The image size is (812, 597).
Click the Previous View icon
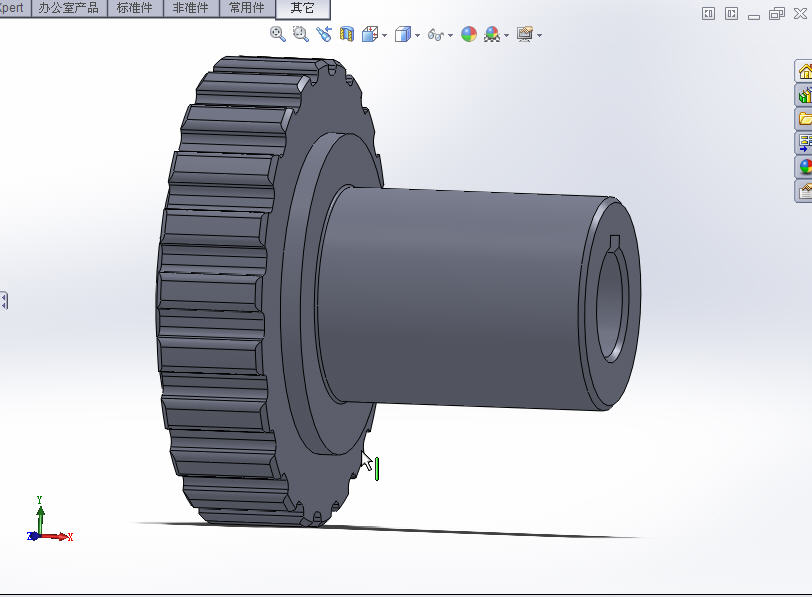click(323, 34)
